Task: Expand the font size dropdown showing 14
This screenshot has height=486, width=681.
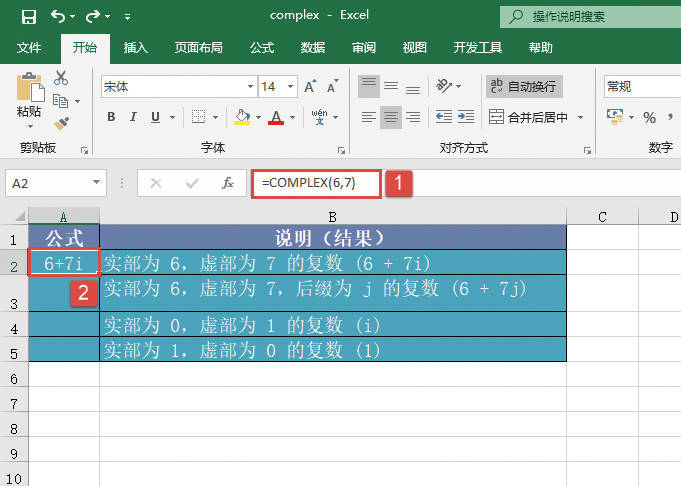Action: click(x=287, y=87)
